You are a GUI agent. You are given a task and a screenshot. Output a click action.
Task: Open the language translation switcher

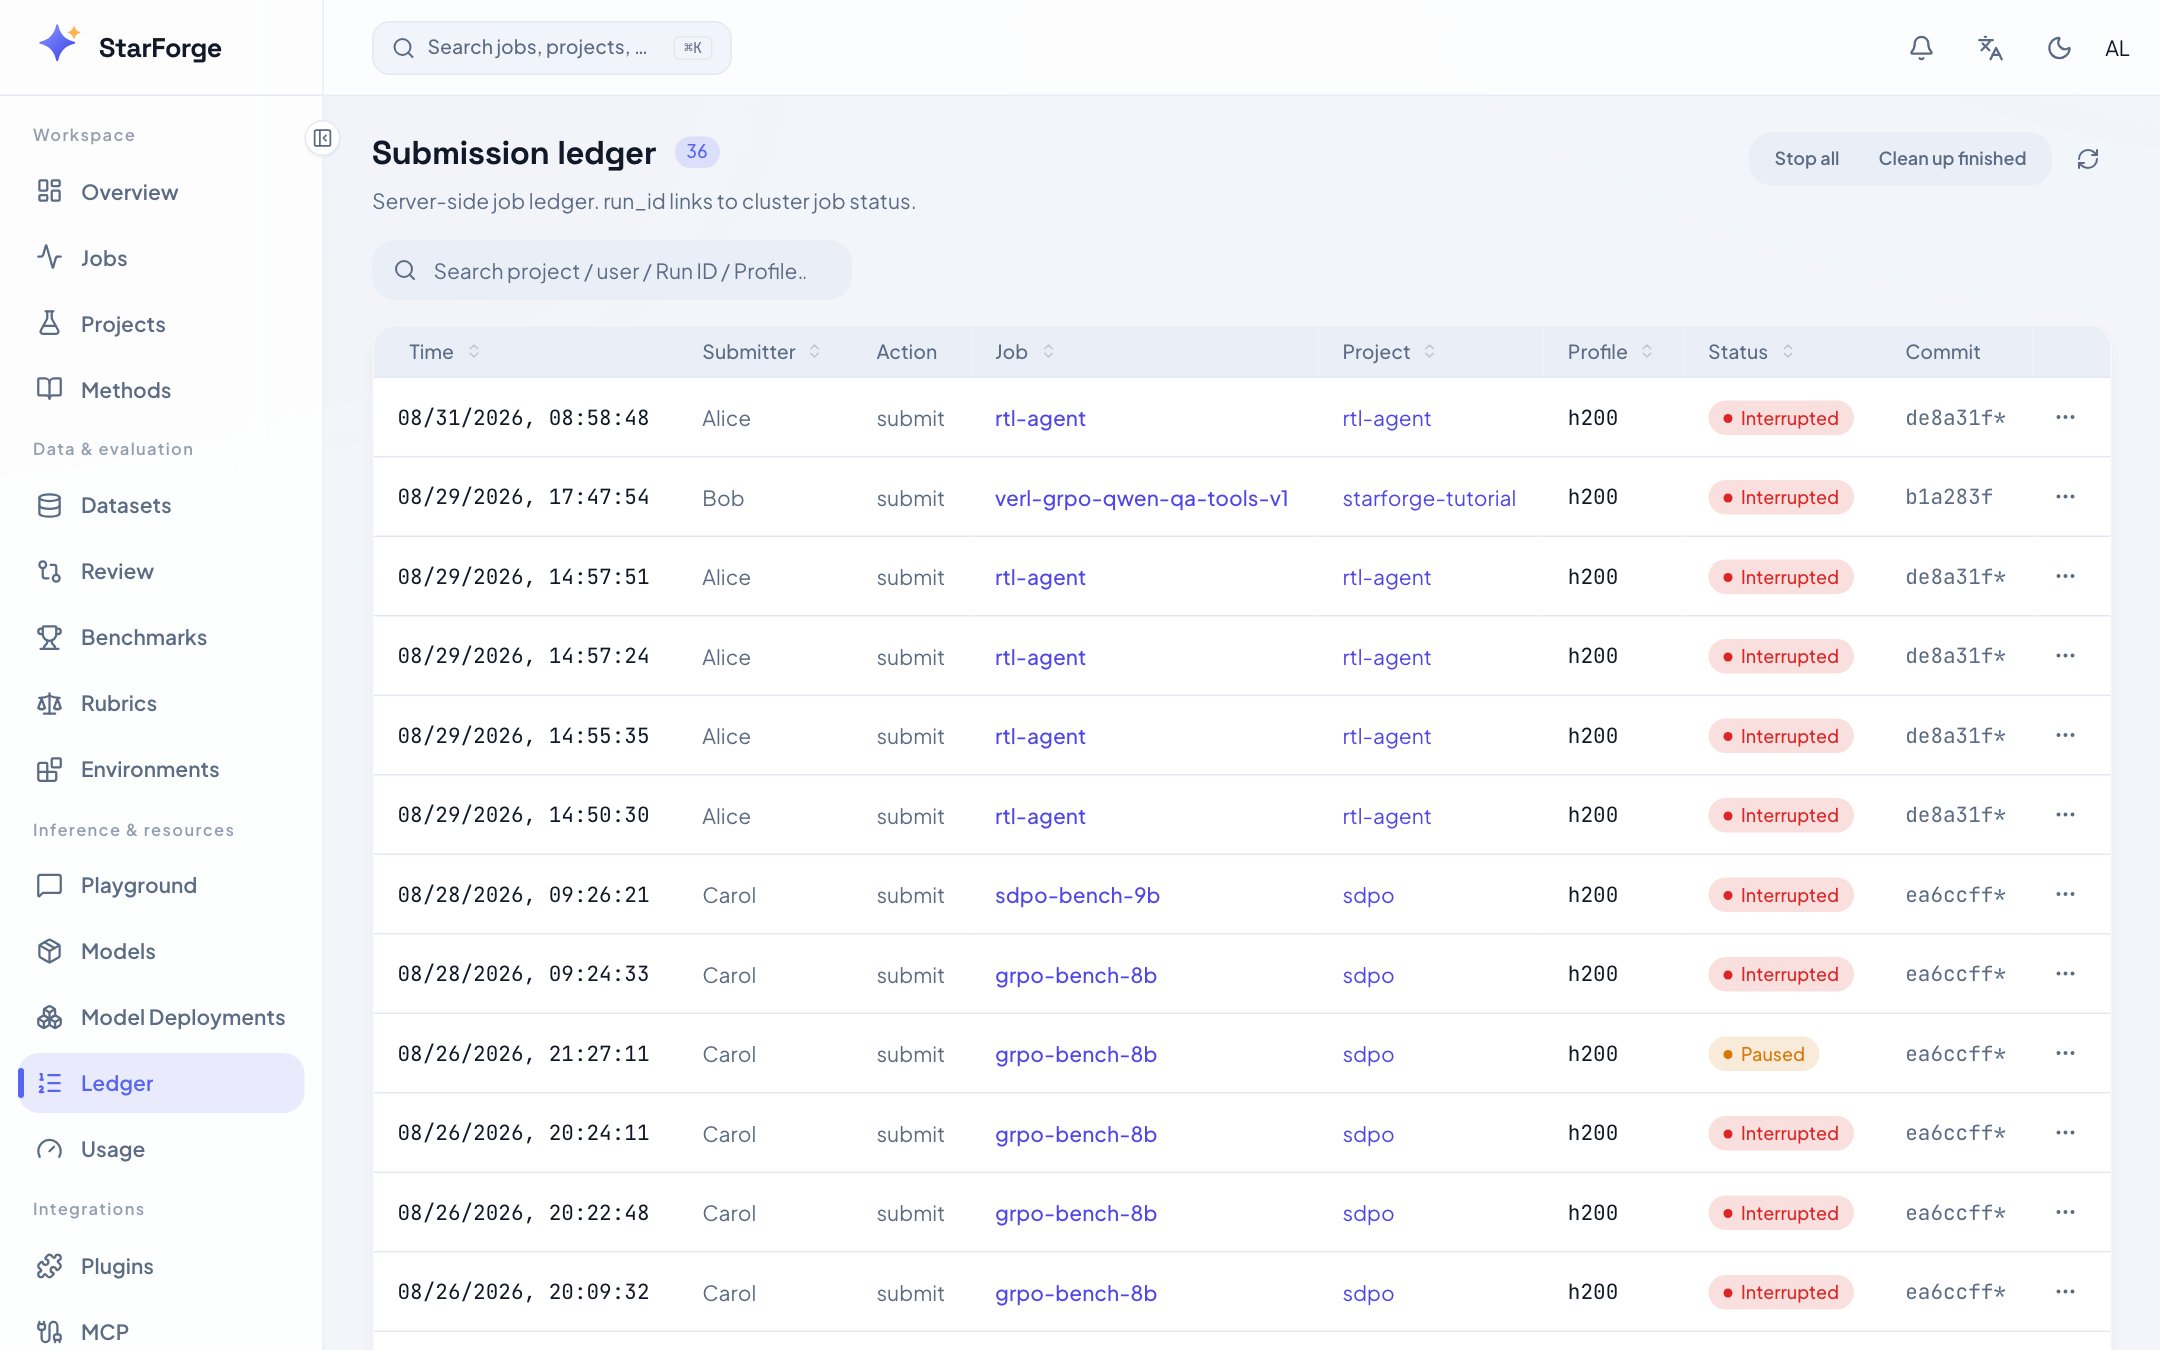(x=1990, y=48)
